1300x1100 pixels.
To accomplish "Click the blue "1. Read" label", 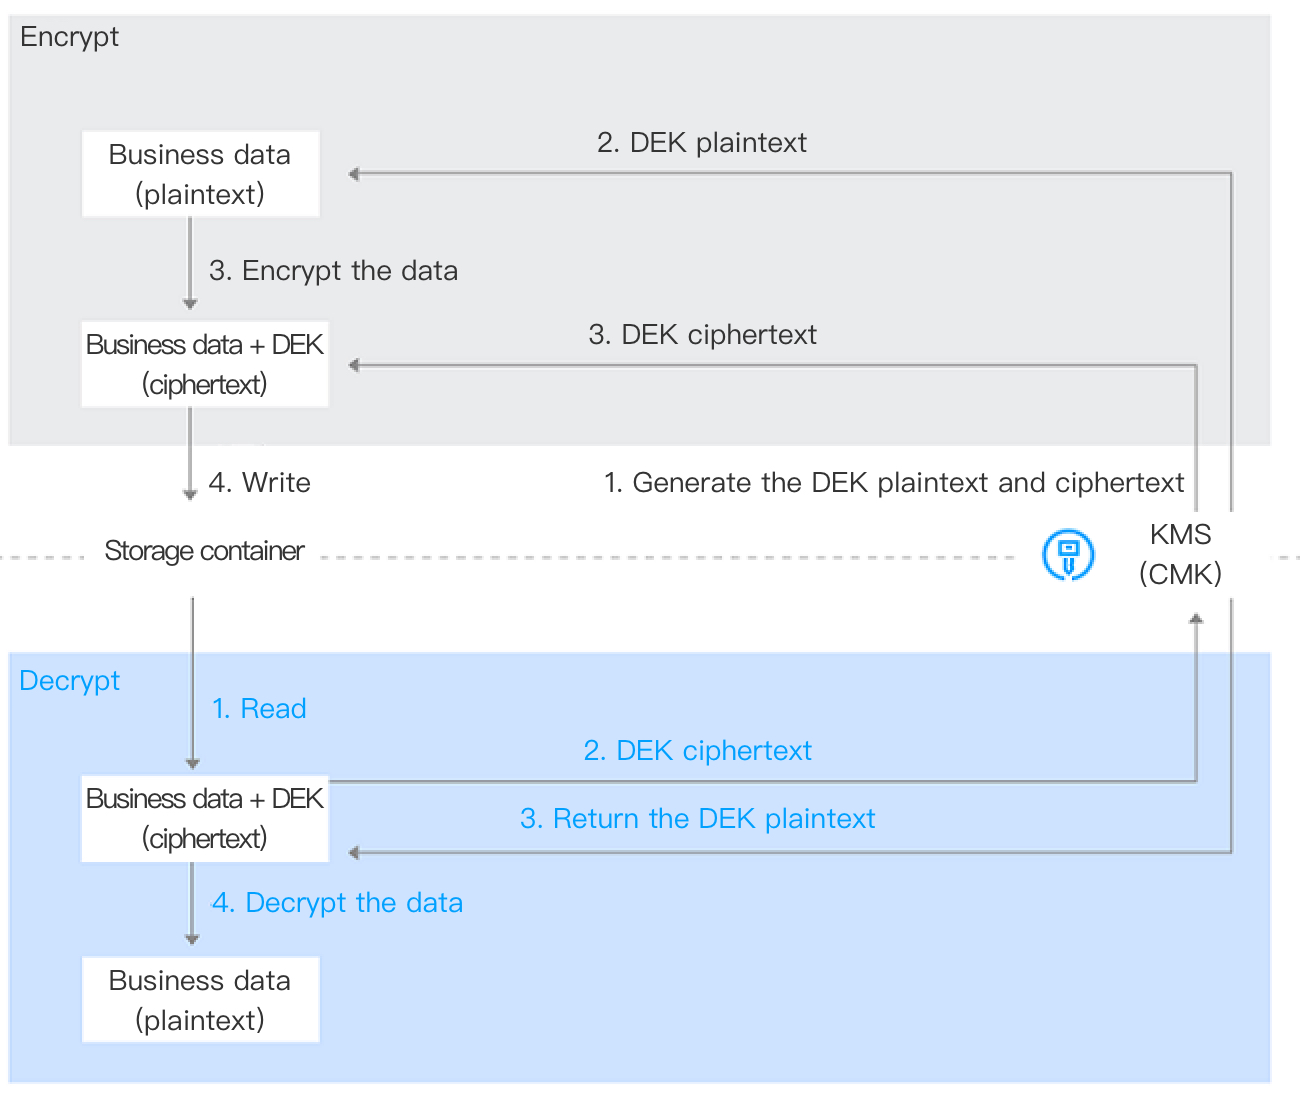I will click(259, 709).
